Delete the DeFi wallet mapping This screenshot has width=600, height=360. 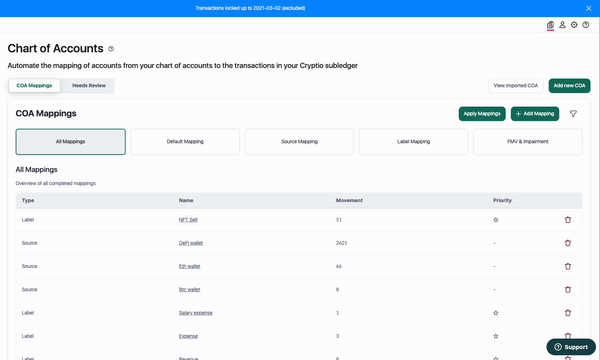567,243
